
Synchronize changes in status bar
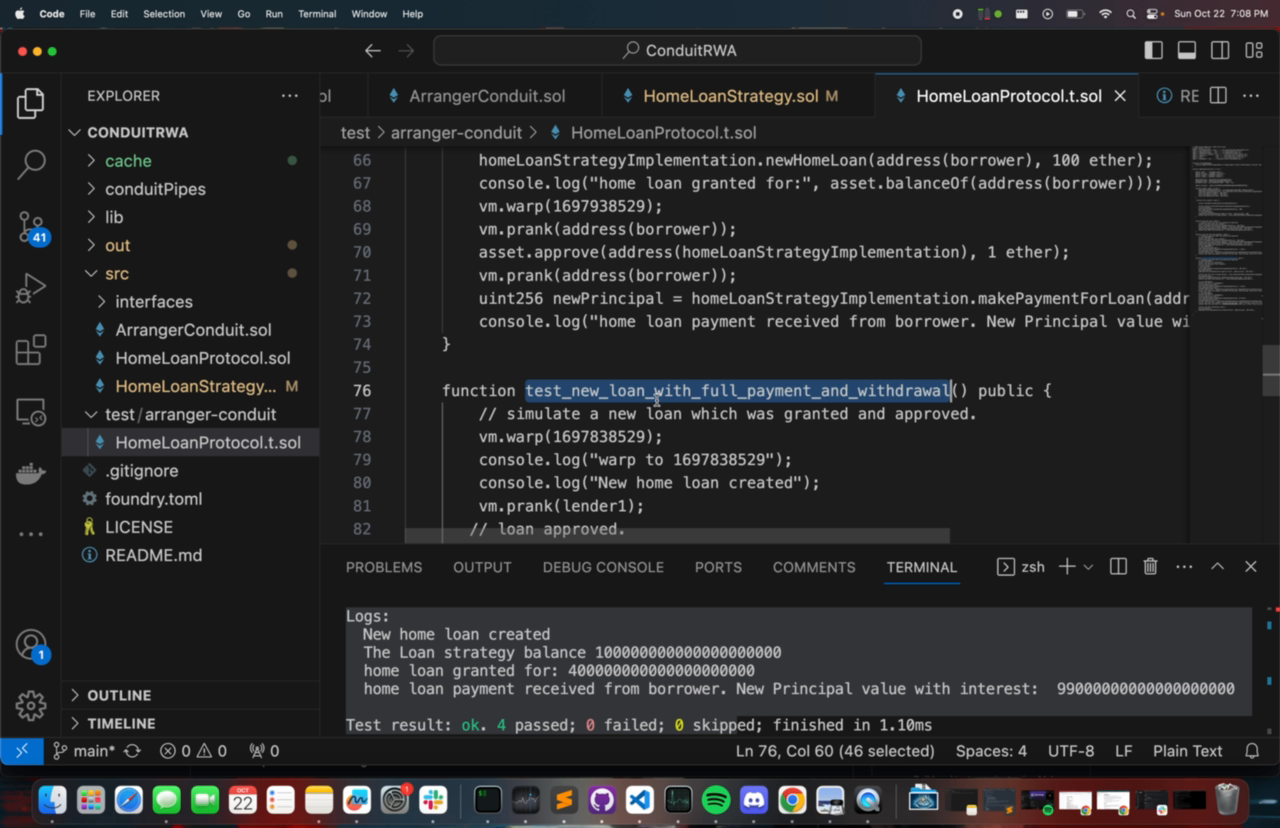coord(133,751)
